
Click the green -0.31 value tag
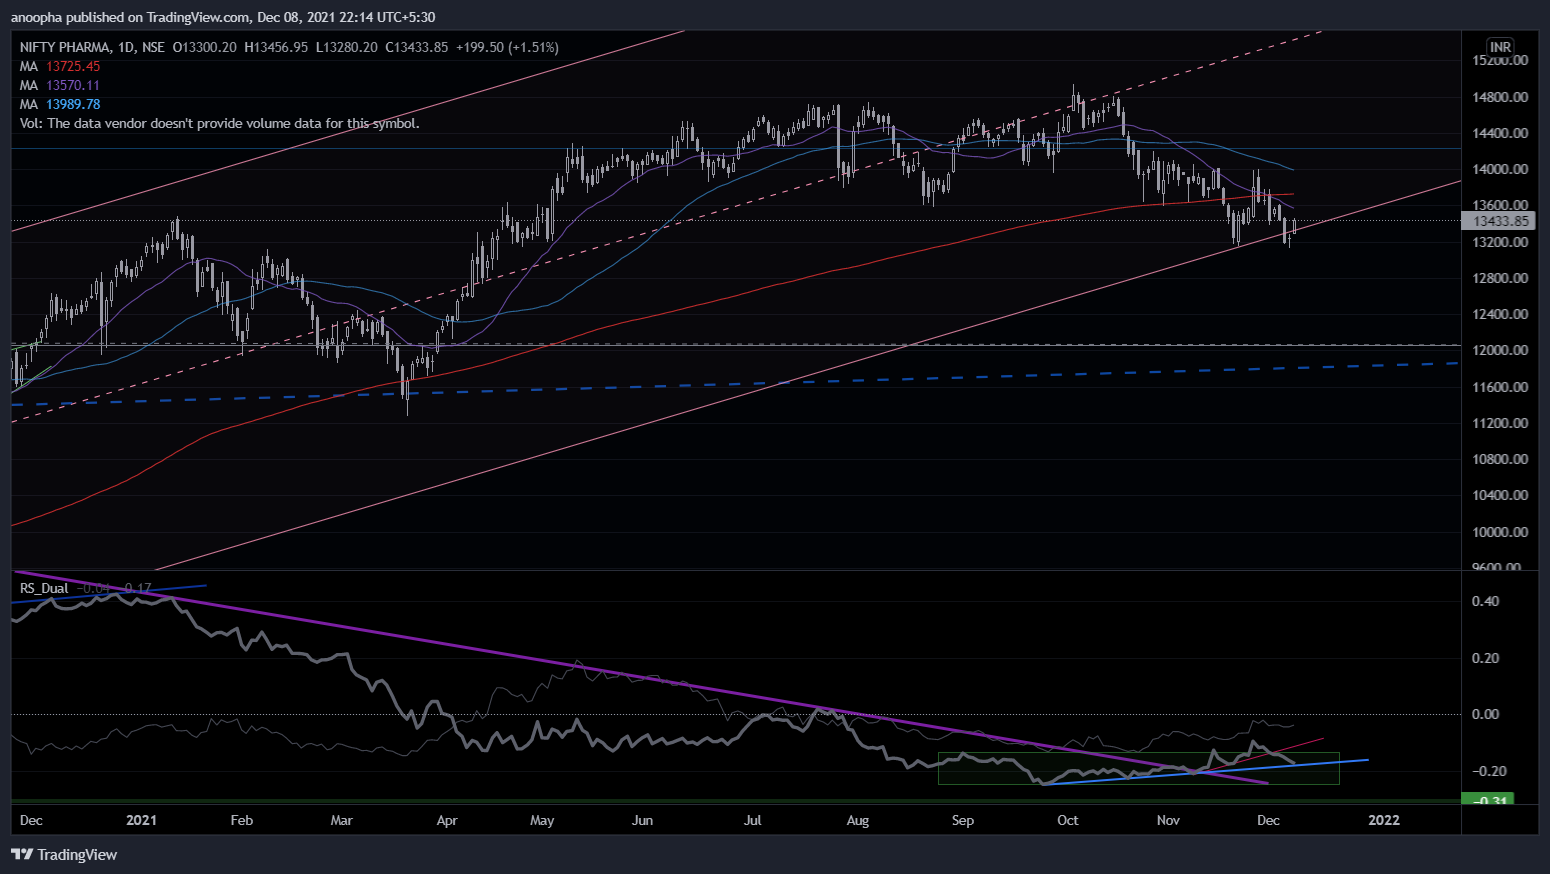[1488, 800]
